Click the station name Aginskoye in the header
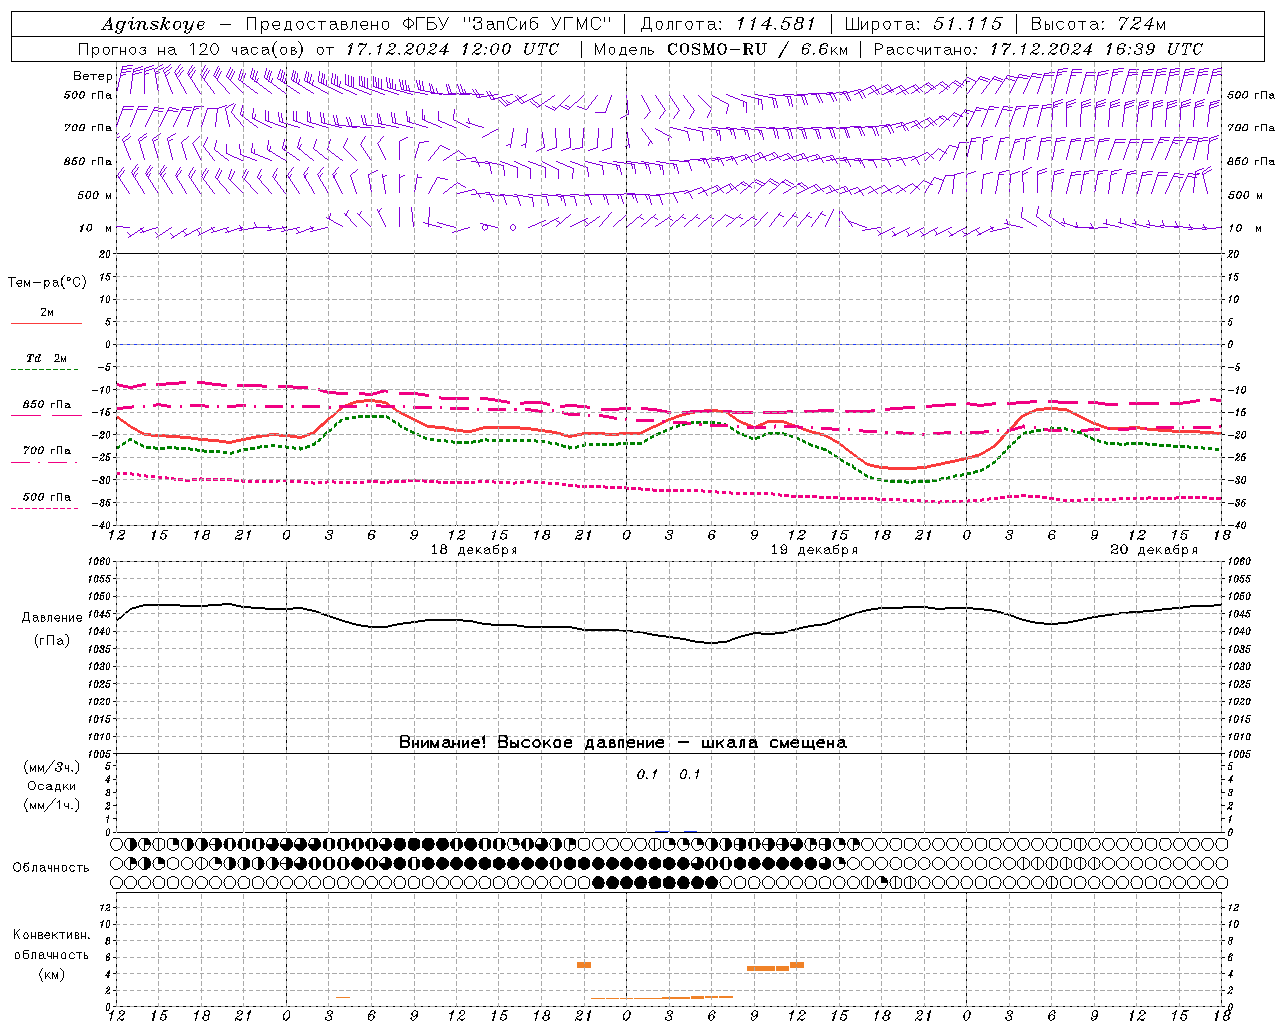The height and width of the screenshot is (1024, 1280). (x=153, y=24)
